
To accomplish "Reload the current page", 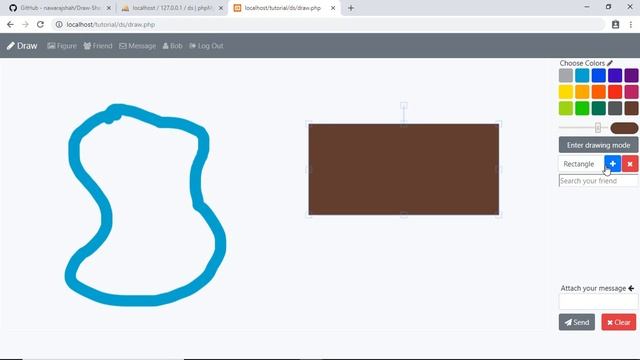I will click(x=40, y=24).
